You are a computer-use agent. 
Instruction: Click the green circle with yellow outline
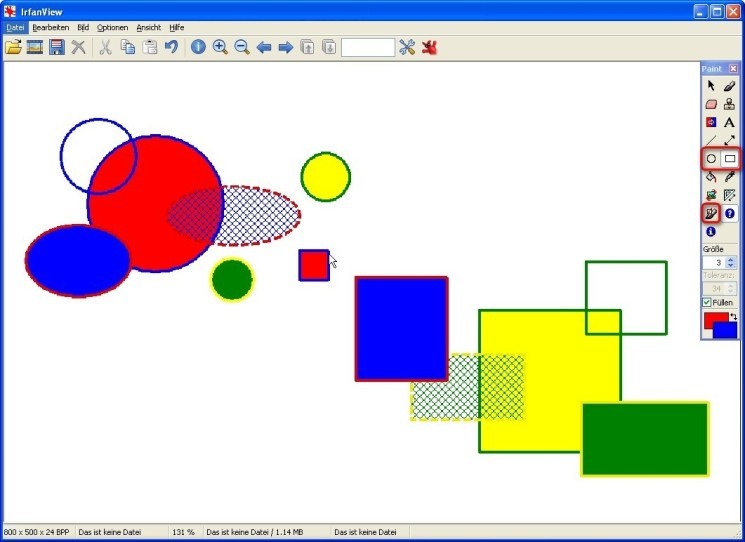[232, 280]
